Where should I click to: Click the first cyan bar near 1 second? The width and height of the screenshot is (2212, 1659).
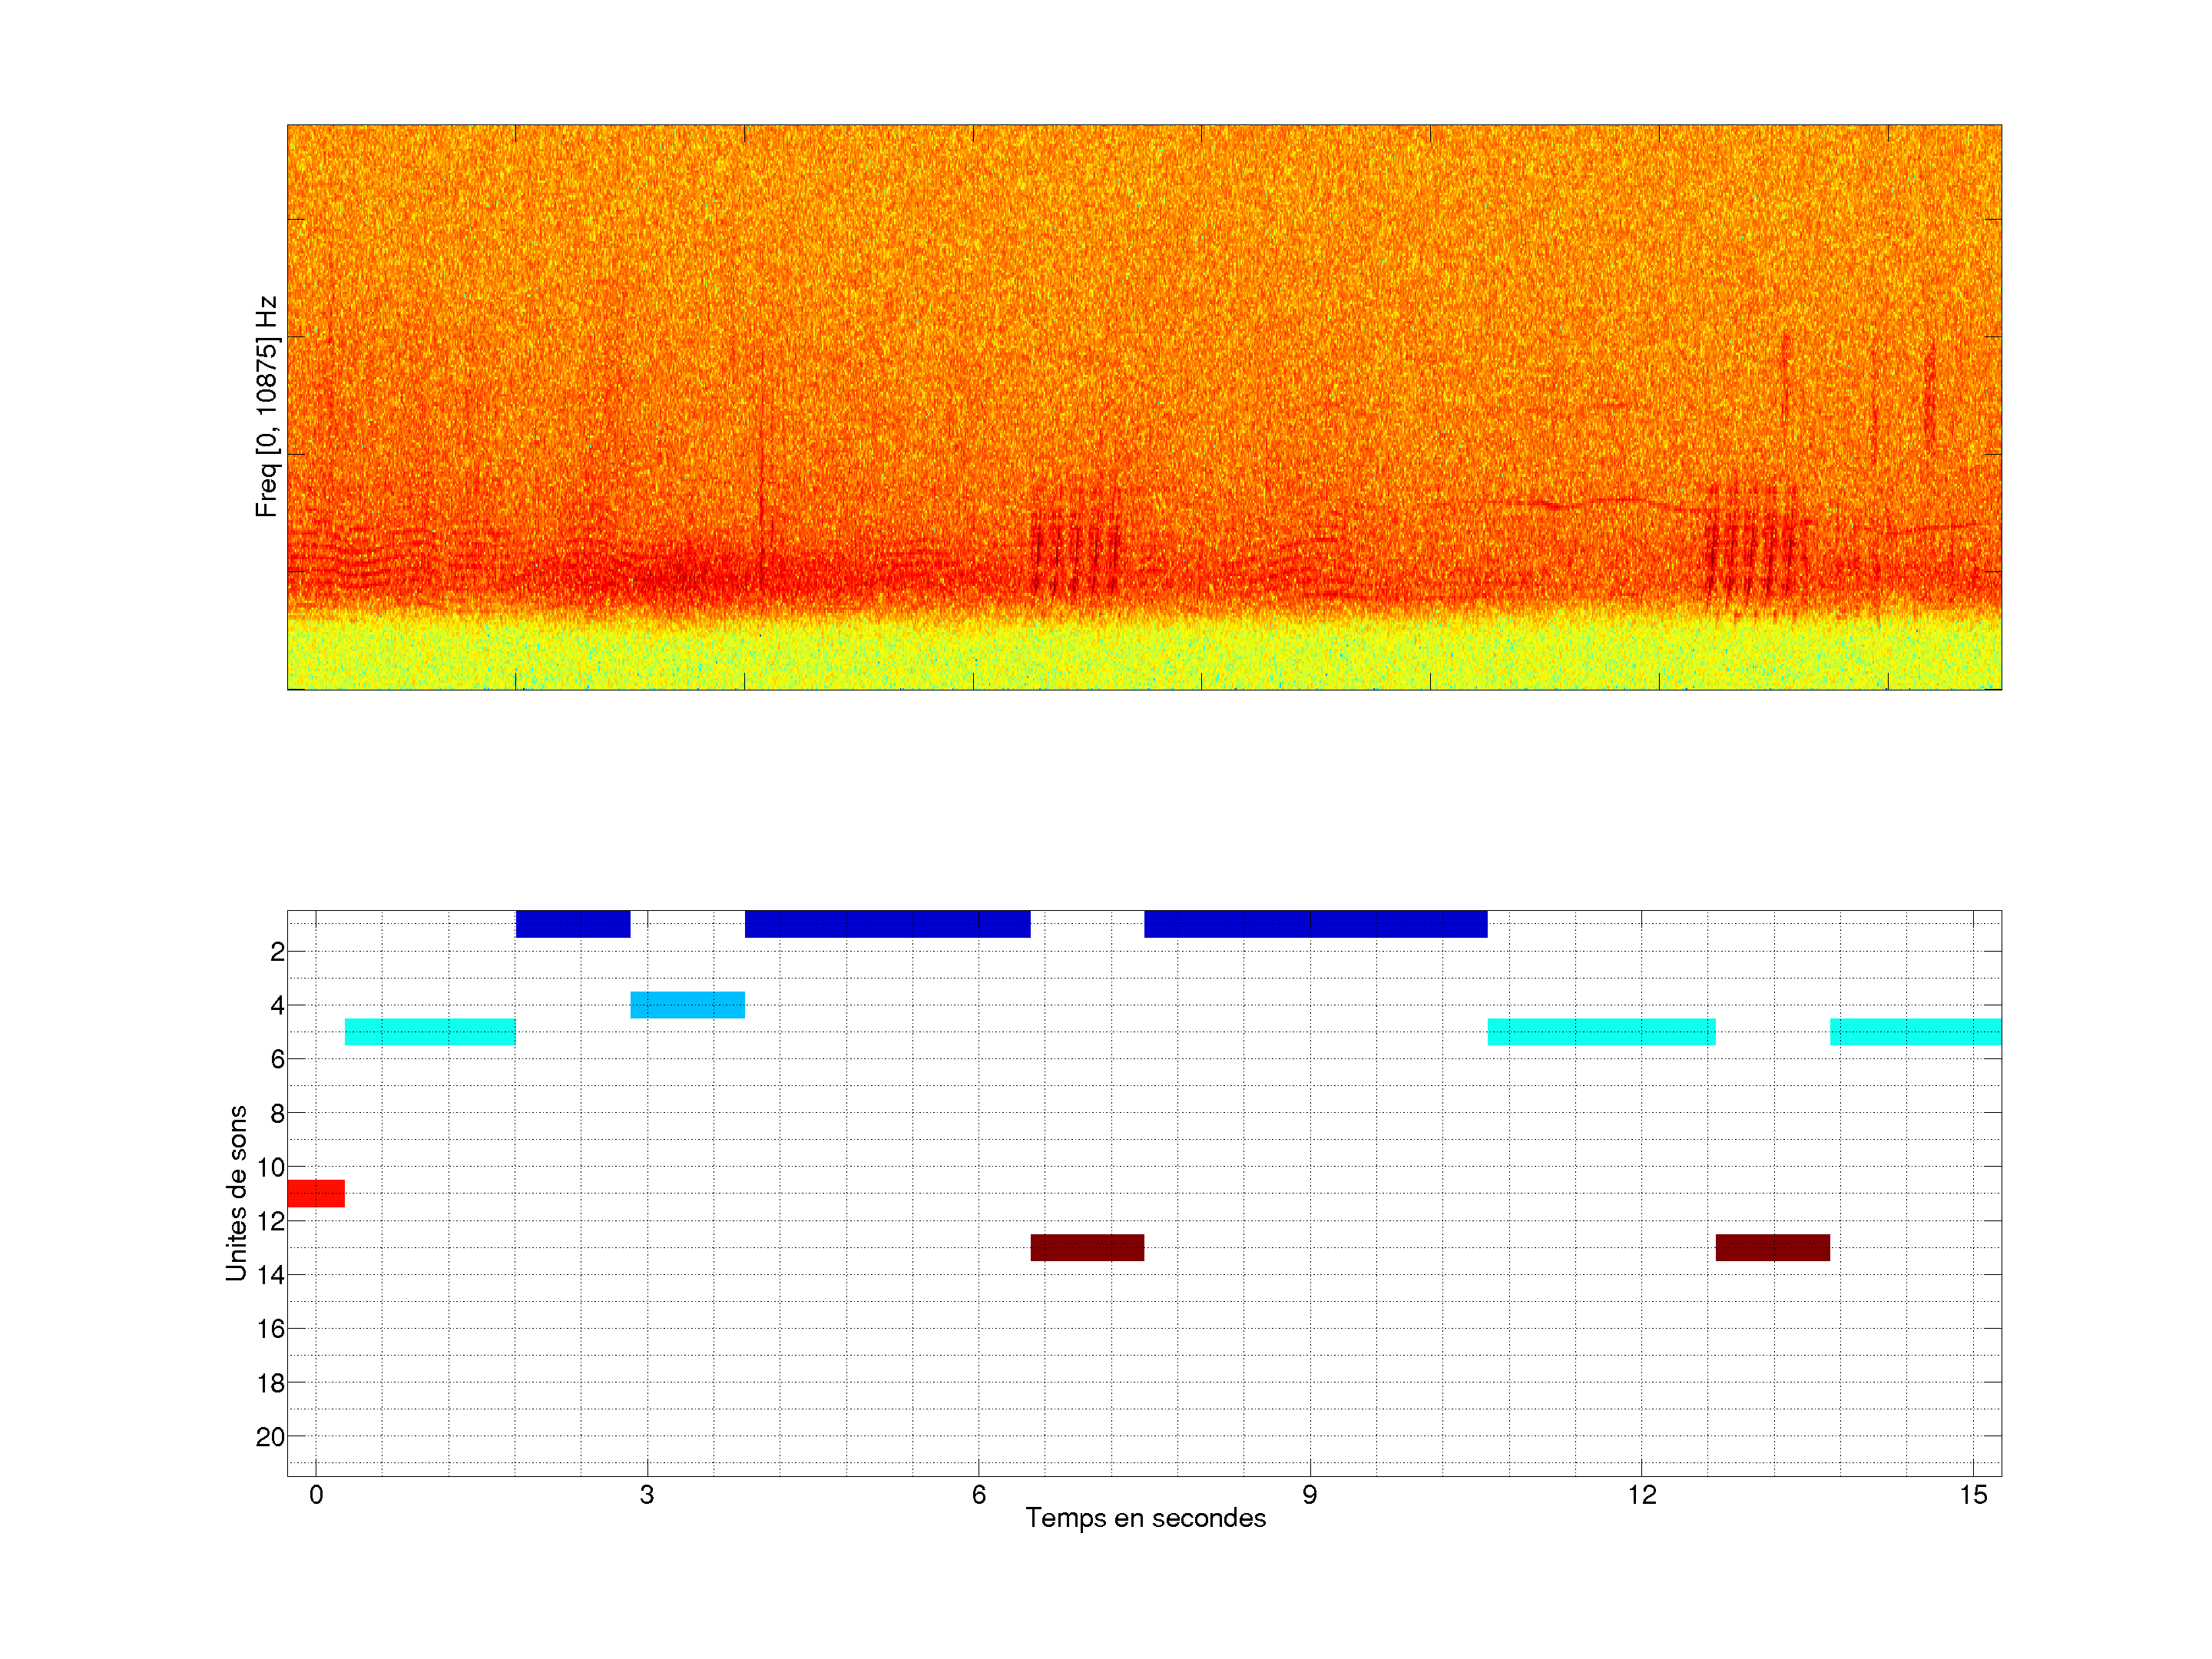430,1031
